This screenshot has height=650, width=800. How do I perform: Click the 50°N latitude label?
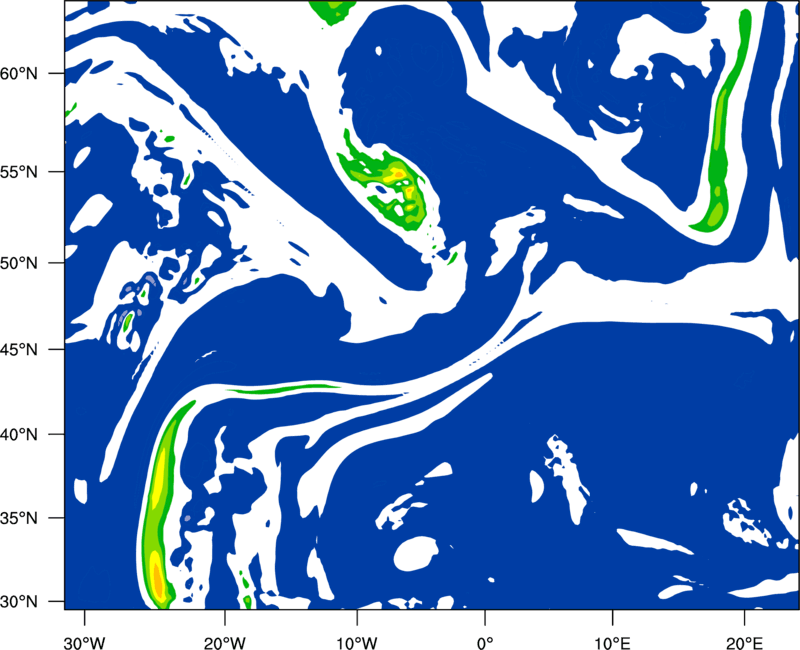click(x=19, y=263)
